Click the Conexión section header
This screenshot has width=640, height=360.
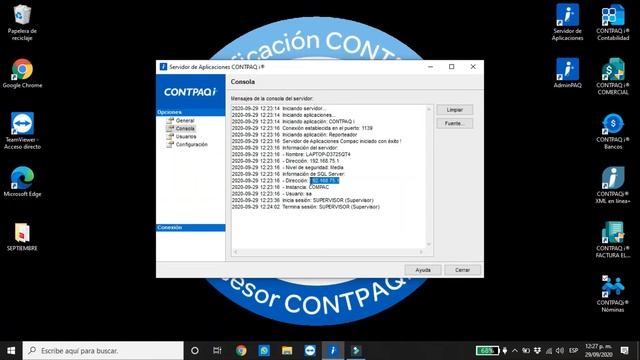pos(191,227)
